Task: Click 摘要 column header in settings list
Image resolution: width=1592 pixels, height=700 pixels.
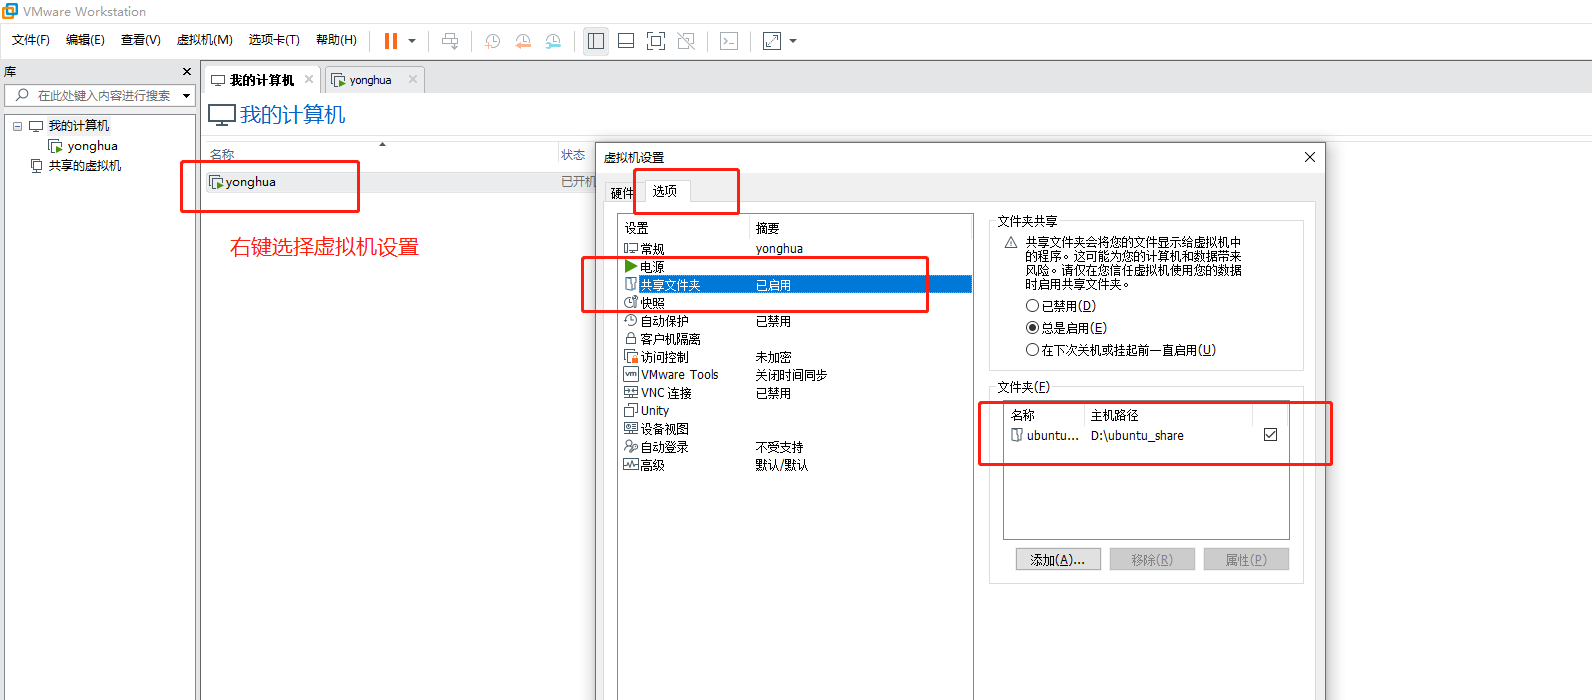Action: click(768, 229)
